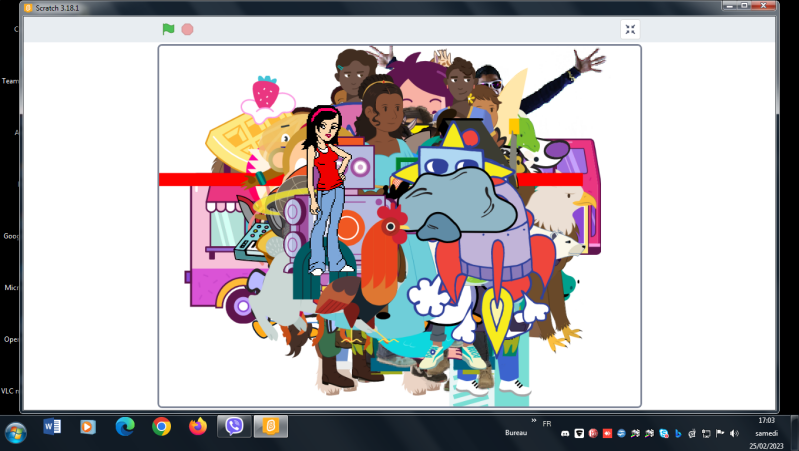
Task: Switch to Viber in the taskbar
Action: [234, 427]
